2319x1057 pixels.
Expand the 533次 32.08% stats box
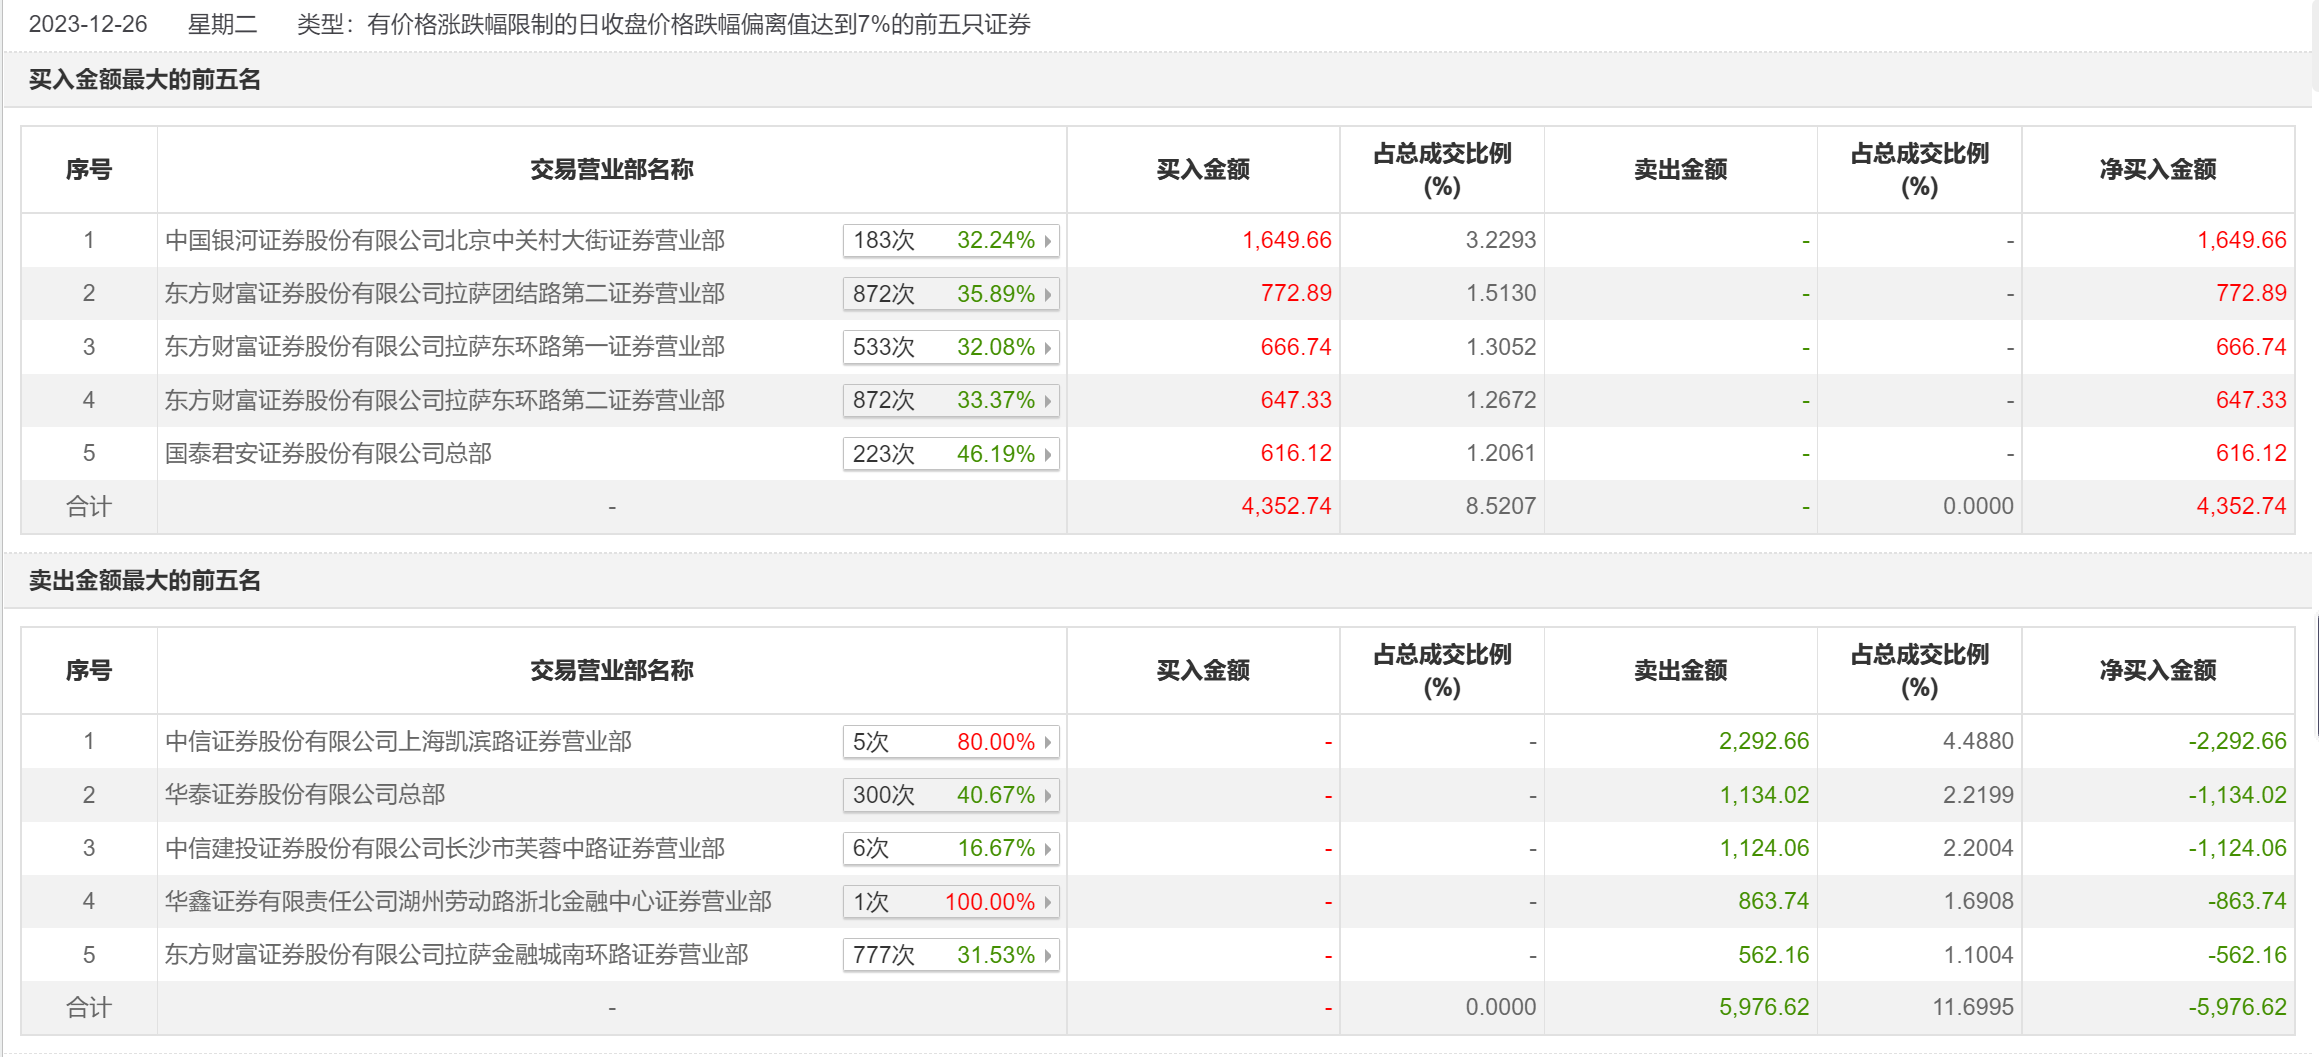point(951,347)
